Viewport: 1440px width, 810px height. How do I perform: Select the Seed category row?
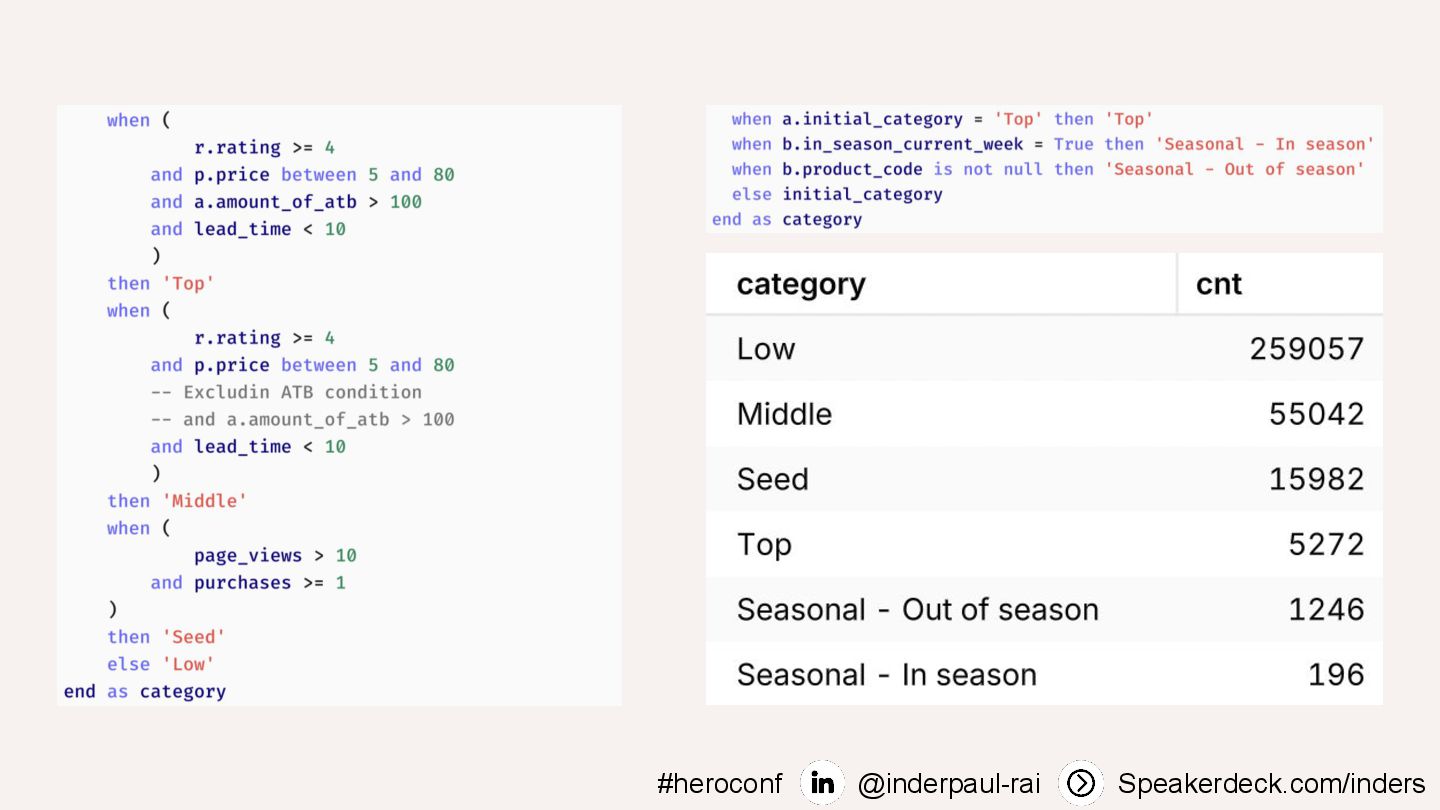1044,479
